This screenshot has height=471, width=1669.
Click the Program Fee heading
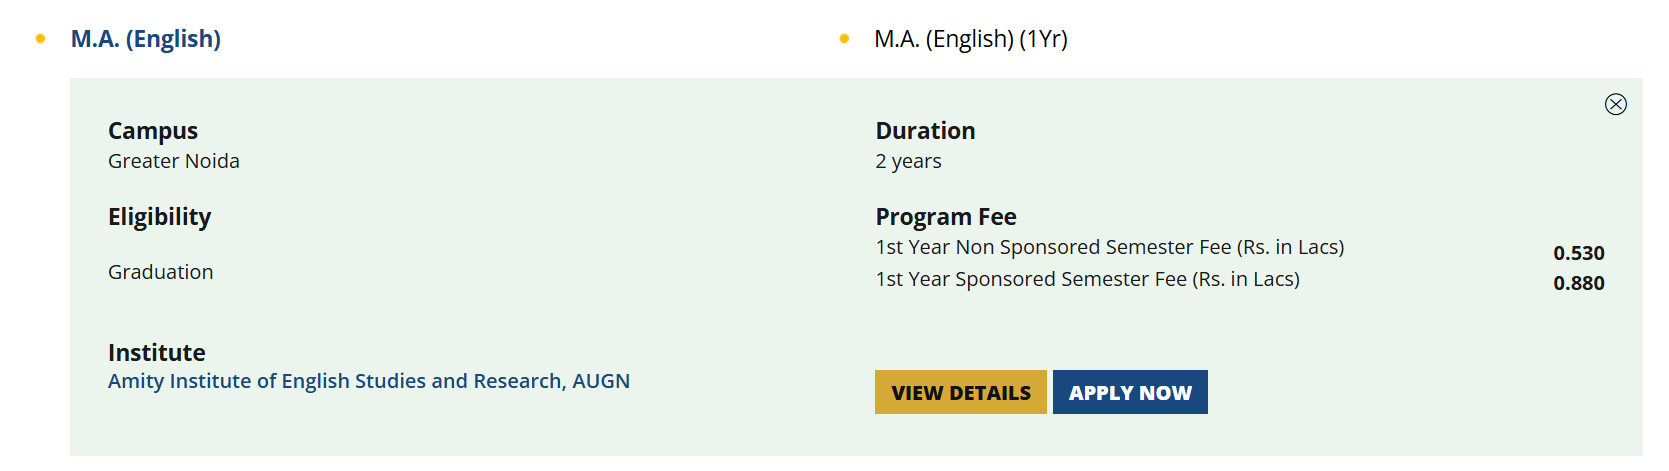coord(946,217)
